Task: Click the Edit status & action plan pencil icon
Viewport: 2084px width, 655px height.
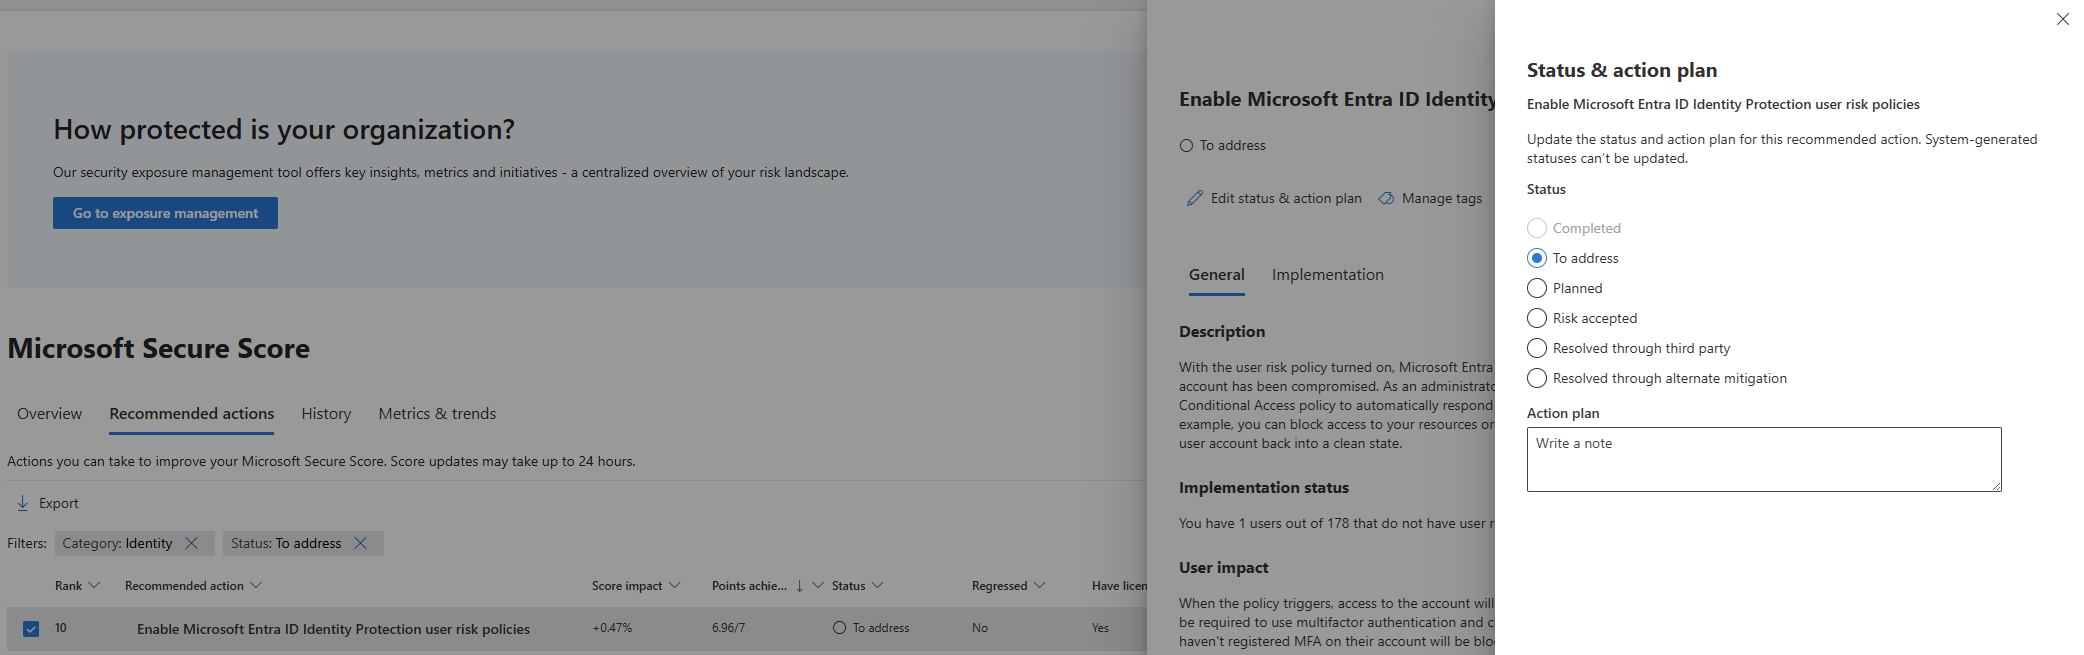Action: (x=1194, y=198)
